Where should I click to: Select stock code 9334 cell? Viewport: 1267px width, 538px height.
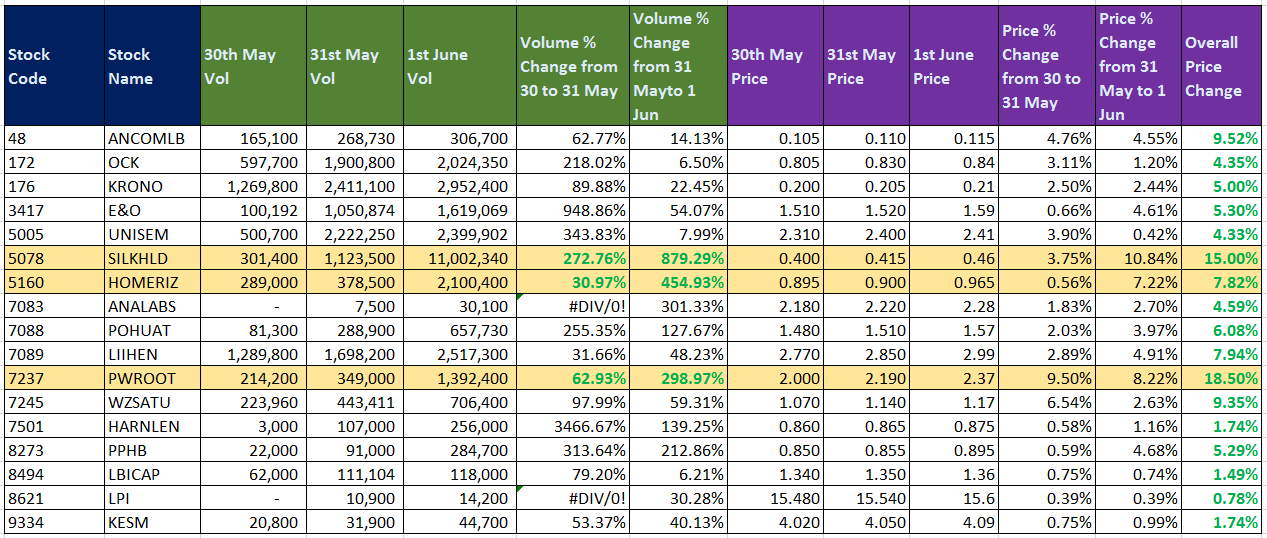click(x=53, y=522)
